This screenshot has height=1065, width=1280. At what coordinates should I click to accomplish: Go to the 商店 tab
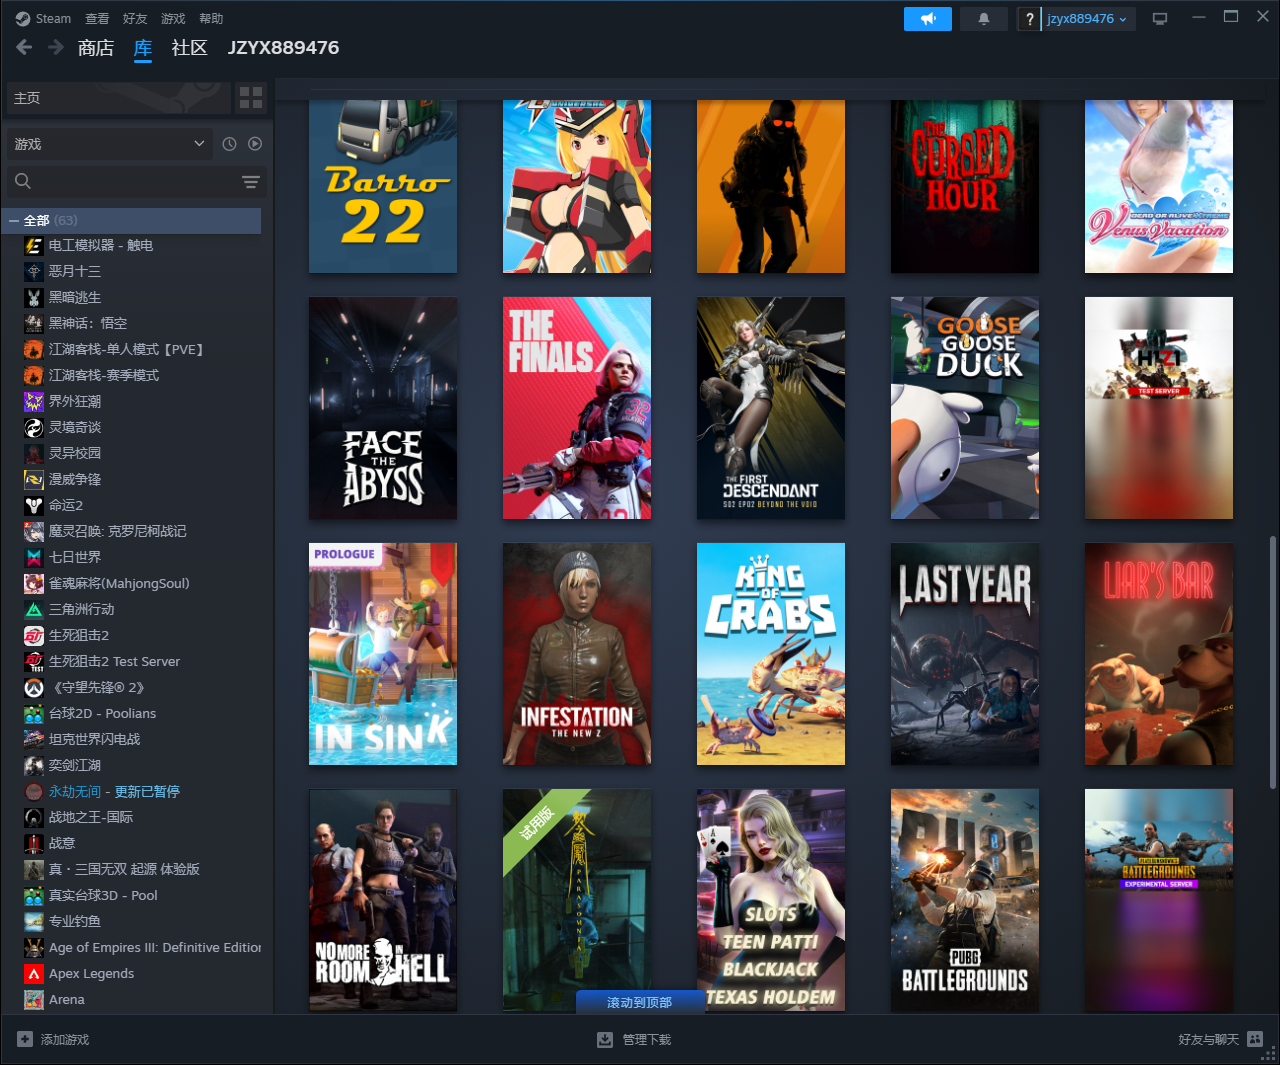pyautogui.click(x=96, y=47)
